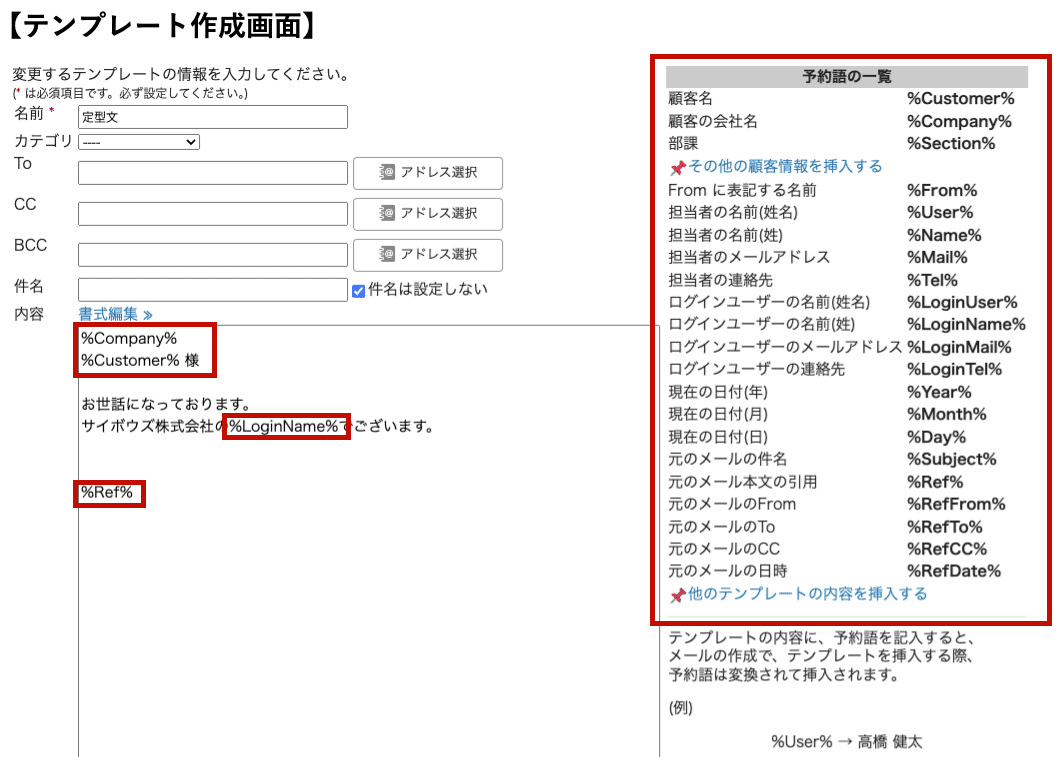This screenshot has width=1060, height=757.
Task: Click 他のテンプレートの内容を挿入する link
Action: (x=807, y=594)
